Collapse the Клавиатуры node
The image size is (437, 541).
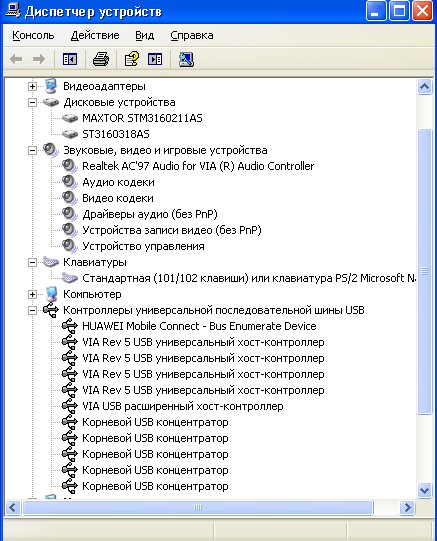pos(32,263)
